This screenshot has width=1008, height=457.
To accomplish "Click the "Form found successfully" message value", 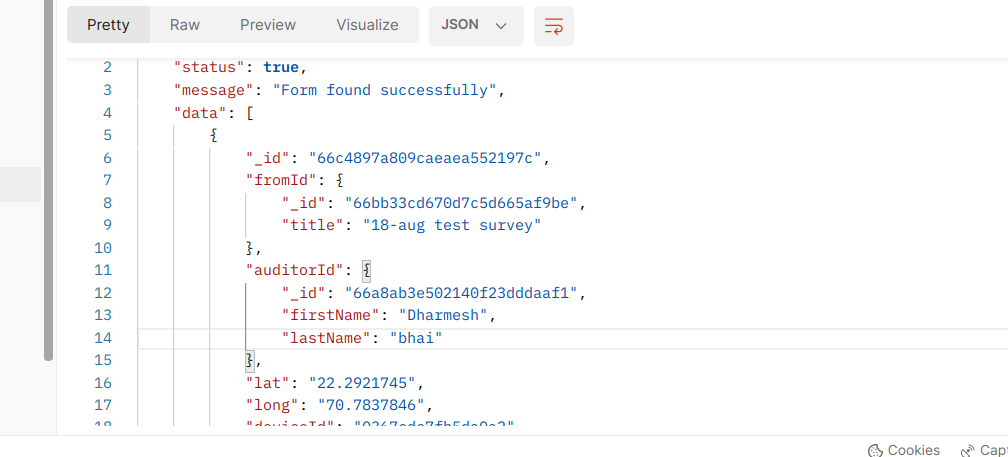I will 385,90.
